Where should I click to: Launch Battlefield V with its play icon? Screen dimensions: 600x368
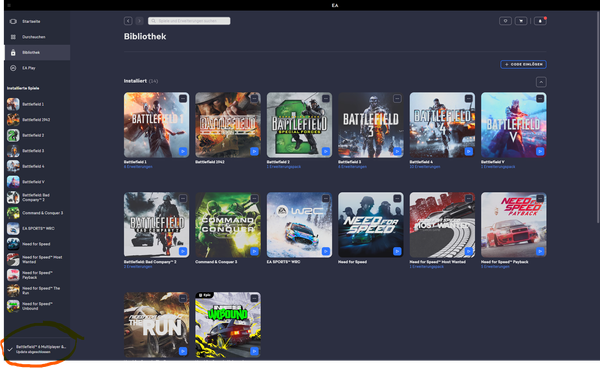(540, 151)
